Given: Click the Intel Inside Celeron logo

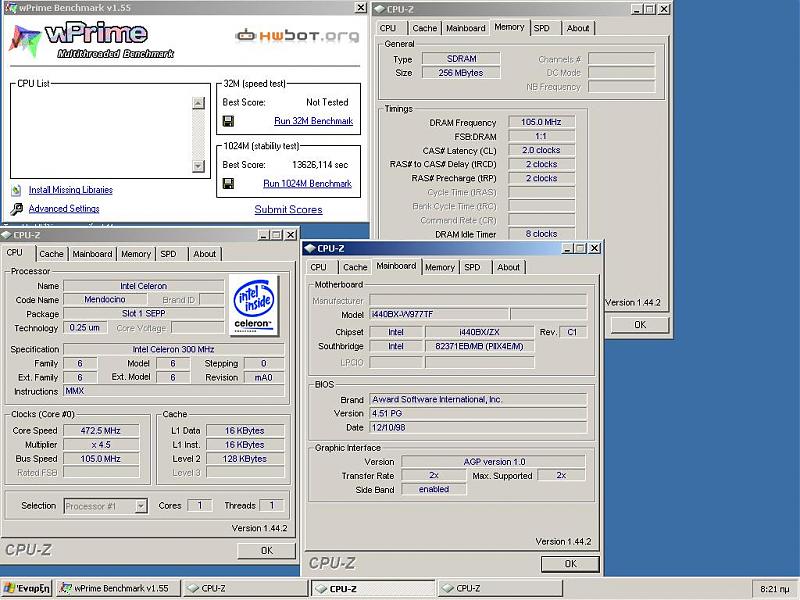Looking at the screenshot, I should point(254,305).
